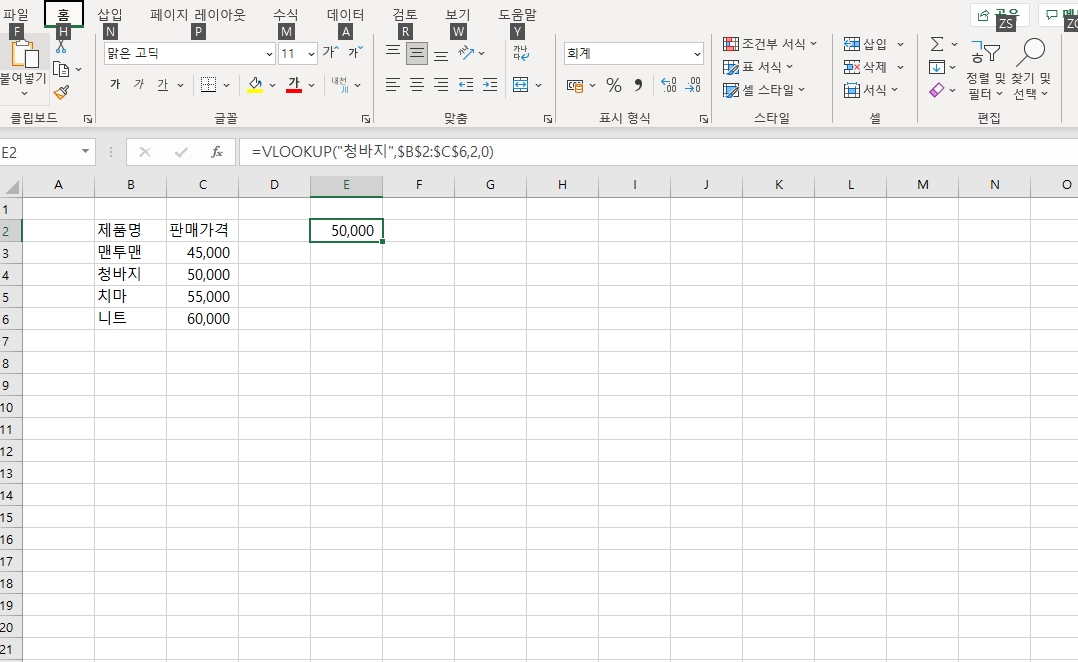Screen dimensions: 1078x662
Task: Open font settings dialog launcher
Action: pos(366,119)
